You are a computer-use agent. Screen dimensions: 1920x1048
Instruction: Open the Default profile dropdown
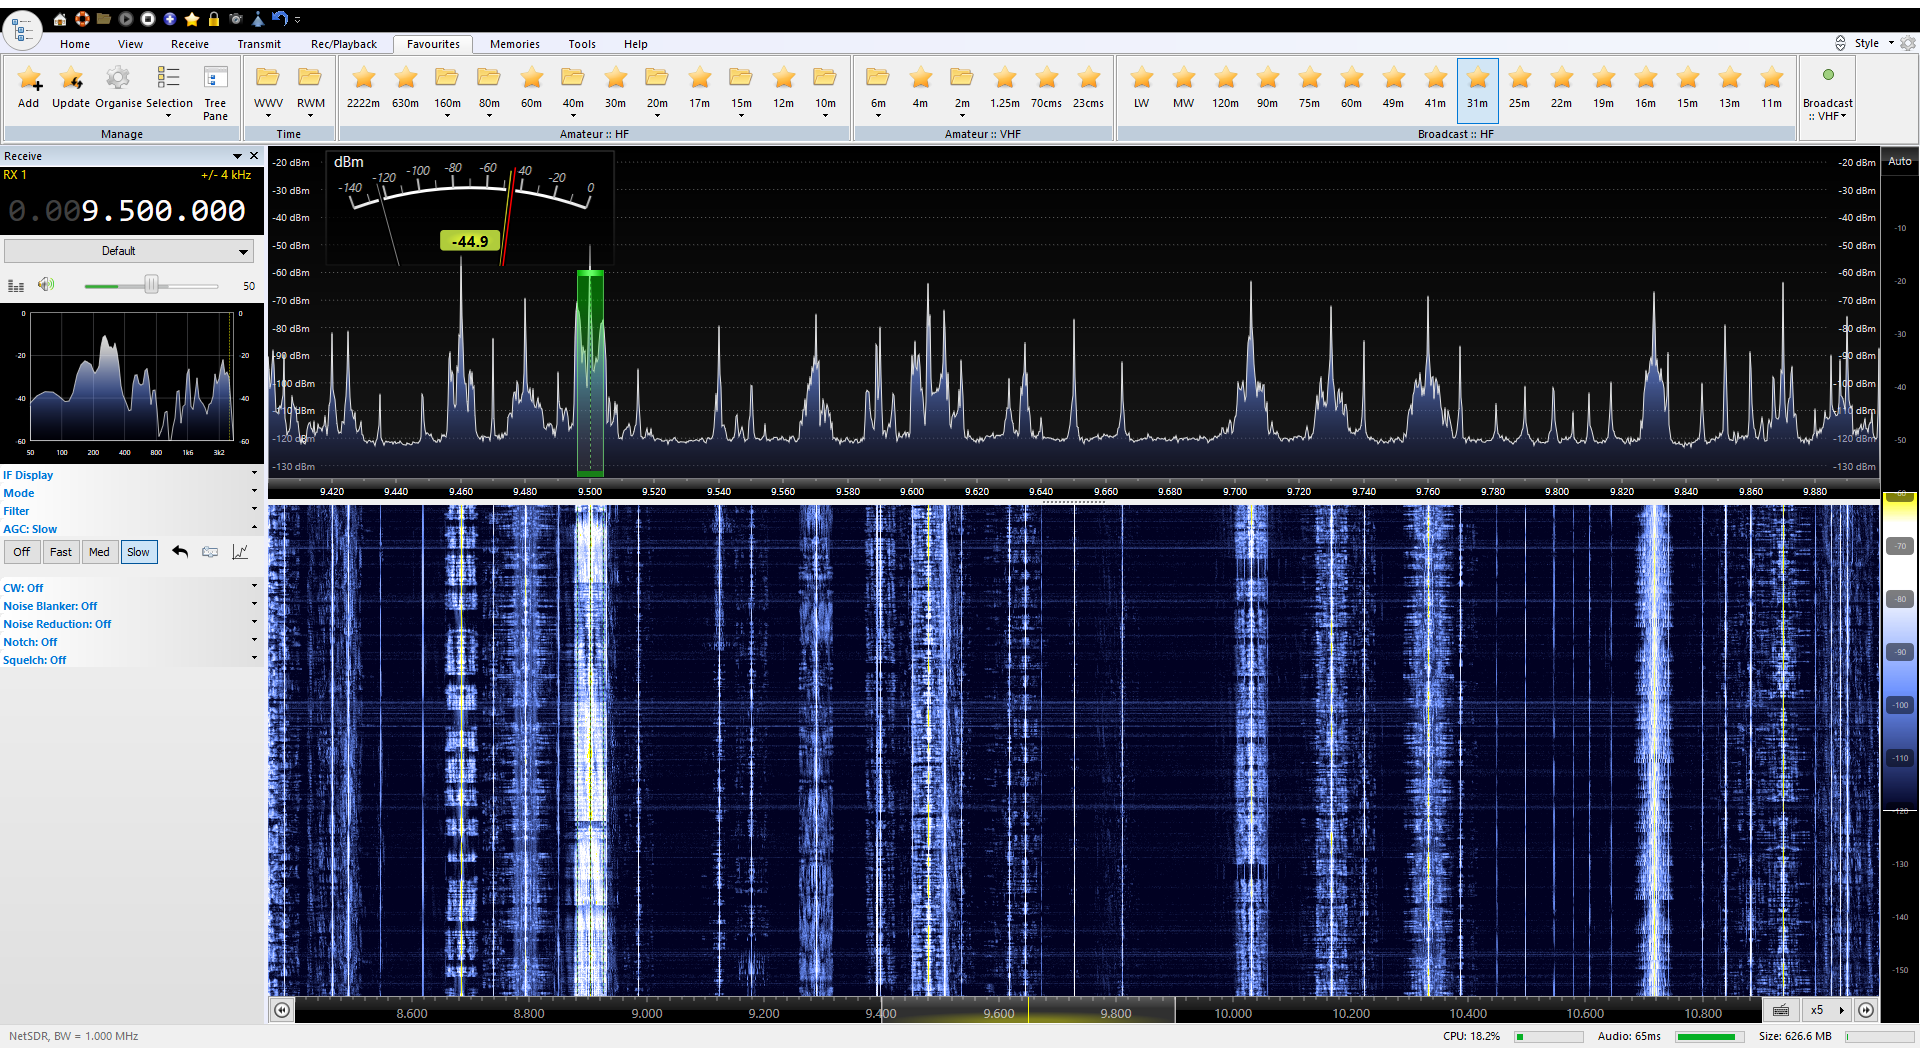click(128, 251)
